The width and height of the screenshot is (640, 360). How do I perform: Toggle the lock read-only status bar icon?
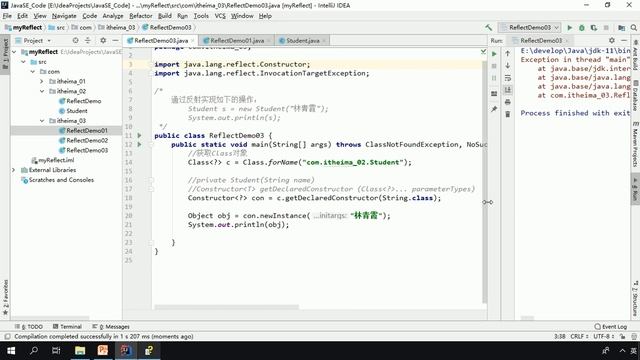(x=622, y=336)
